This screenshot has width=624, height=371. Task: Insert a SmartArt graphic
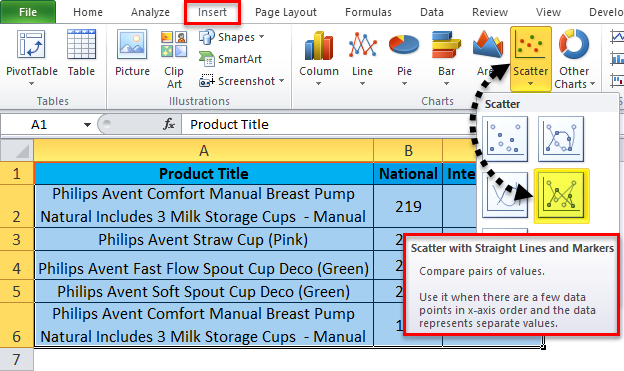[x=230, y=59]
